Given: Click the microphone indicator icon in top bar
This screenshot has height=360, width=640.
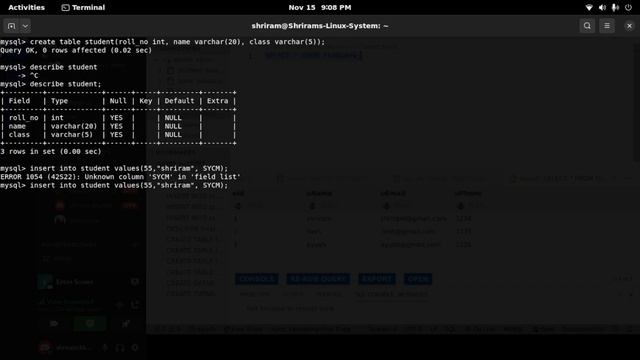Looking at the screenshot, I should (615, 7).
